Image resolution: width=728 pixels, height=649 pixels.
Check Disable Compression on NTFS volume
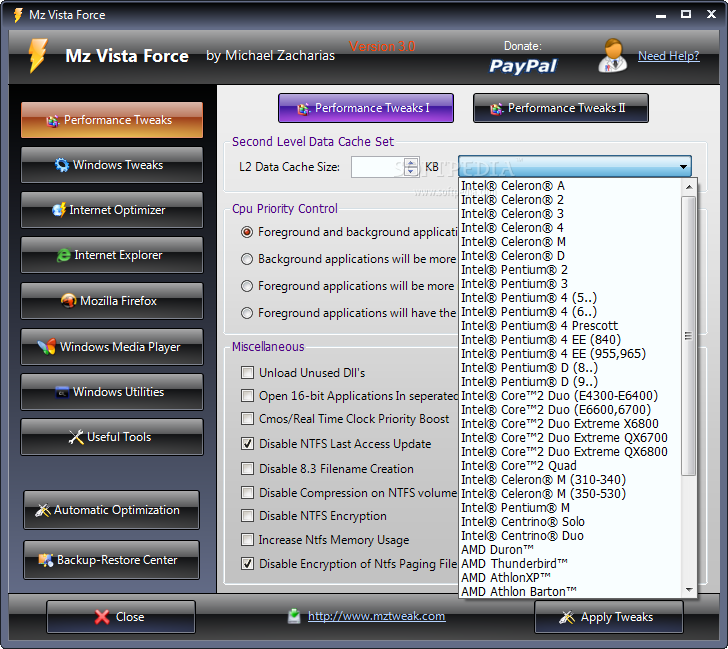(x=247, y=493)
